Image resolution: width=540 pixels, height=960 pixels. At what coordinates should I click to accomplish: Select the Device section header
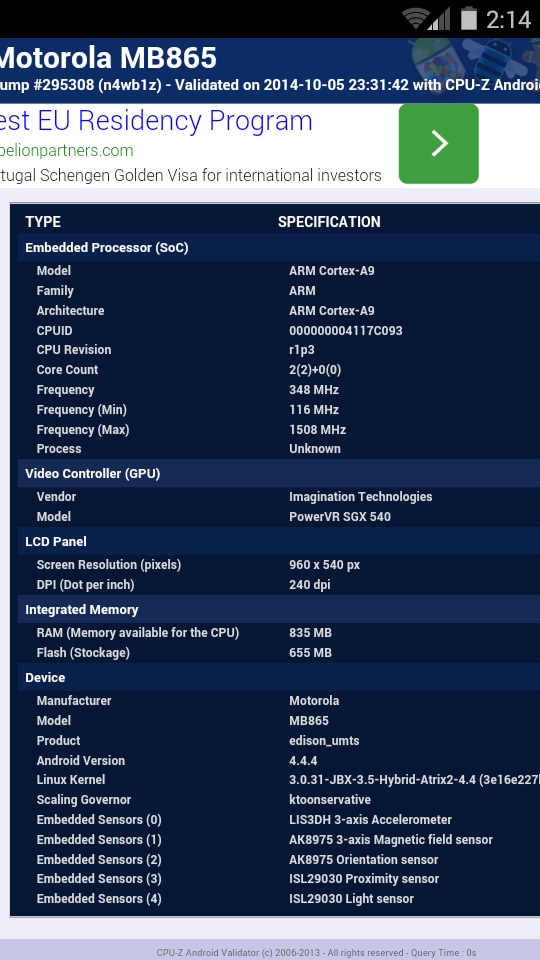[x=279, y=677]
